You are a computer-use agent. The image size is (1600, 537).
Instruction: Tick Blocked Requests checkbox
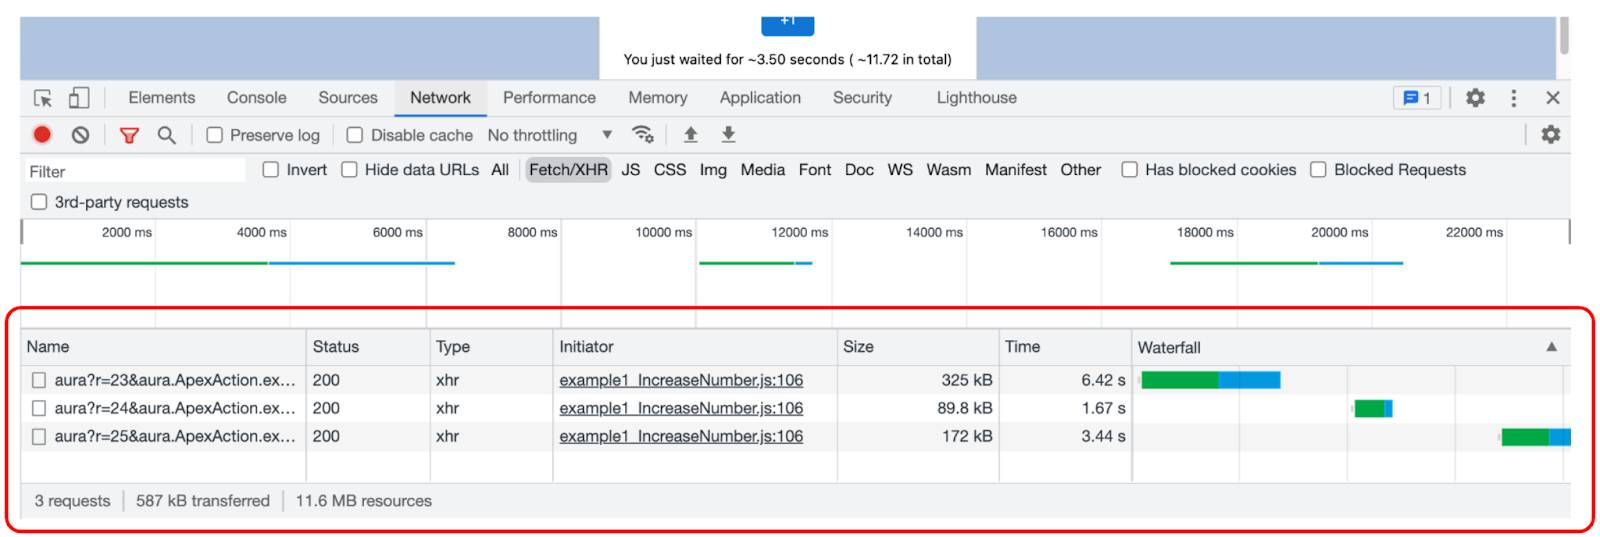coord(1318,170)
